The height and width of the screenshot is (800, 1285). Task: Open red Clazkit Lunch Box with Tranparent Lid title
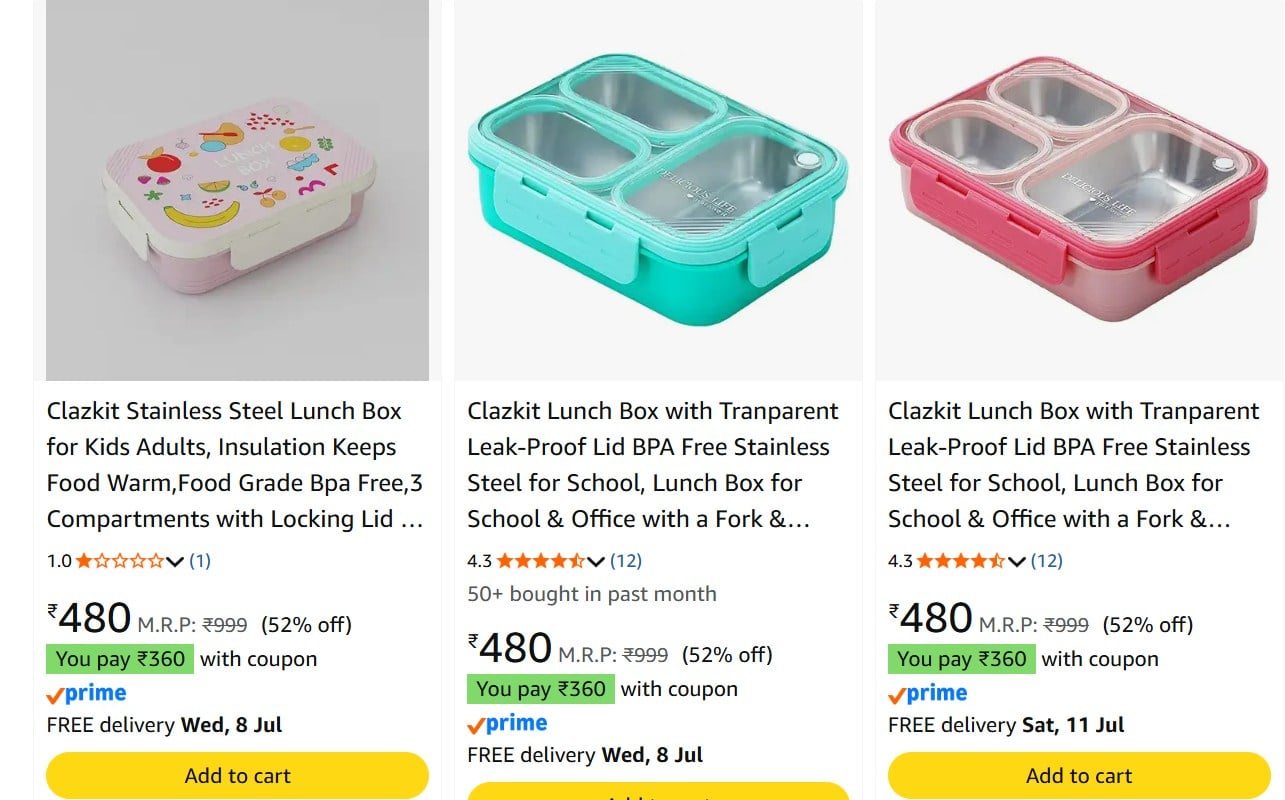pyautogui.click(x=1074, y=465)
